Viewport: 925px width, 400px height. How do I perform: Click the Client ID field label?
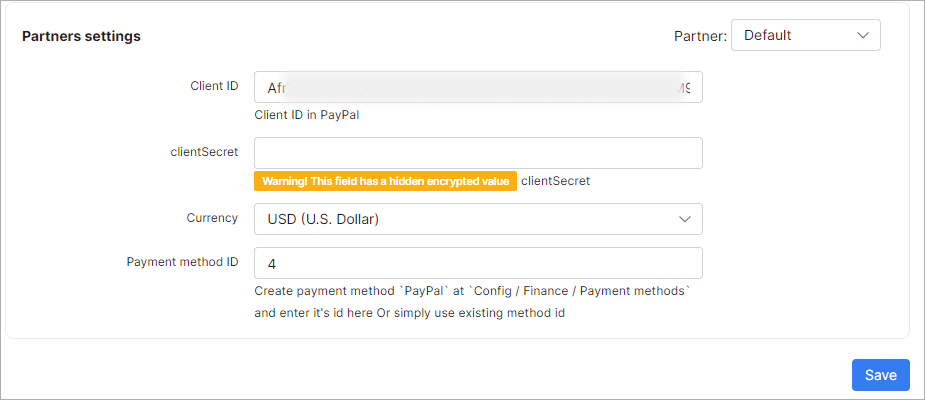(x=214, y=86)
